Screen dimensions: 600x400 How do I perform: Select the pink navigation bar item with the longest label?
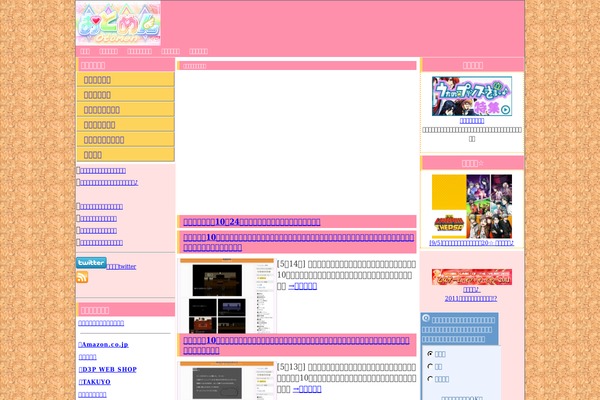139,51
